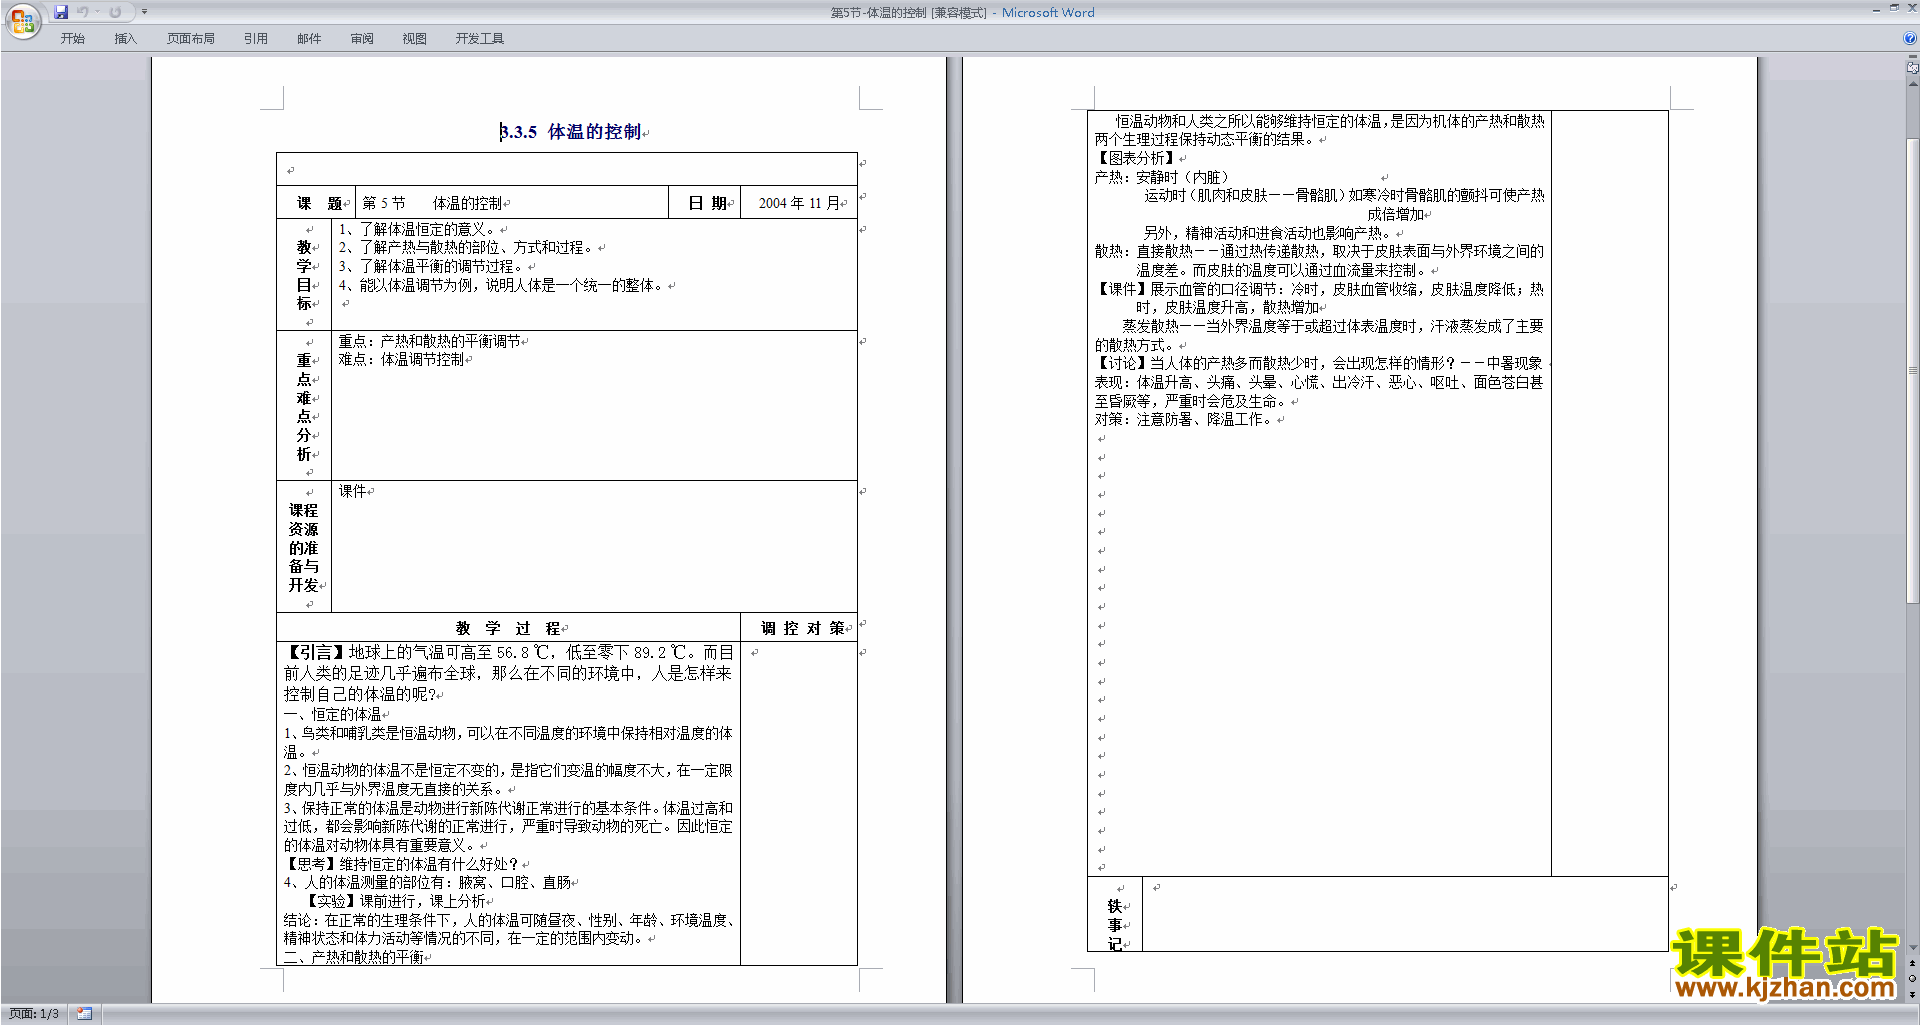Click the vertical scrollbar up arrow

point(1912,84)
